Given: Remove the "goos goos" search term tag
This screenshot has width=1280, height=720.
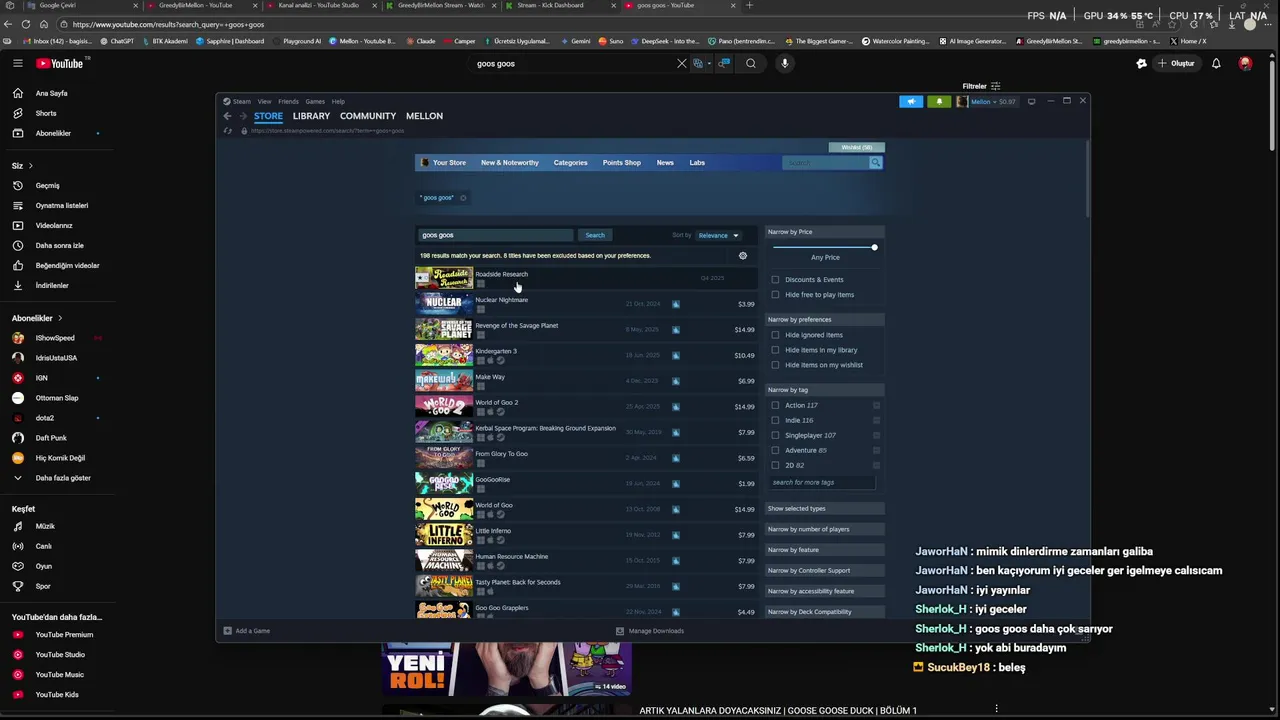Looking at the screenshot, I should (x=463, y=198).
